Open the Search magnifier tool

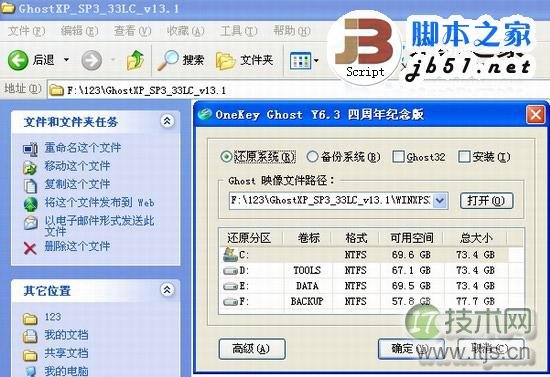pyautogui.click(x=168, y=60)
